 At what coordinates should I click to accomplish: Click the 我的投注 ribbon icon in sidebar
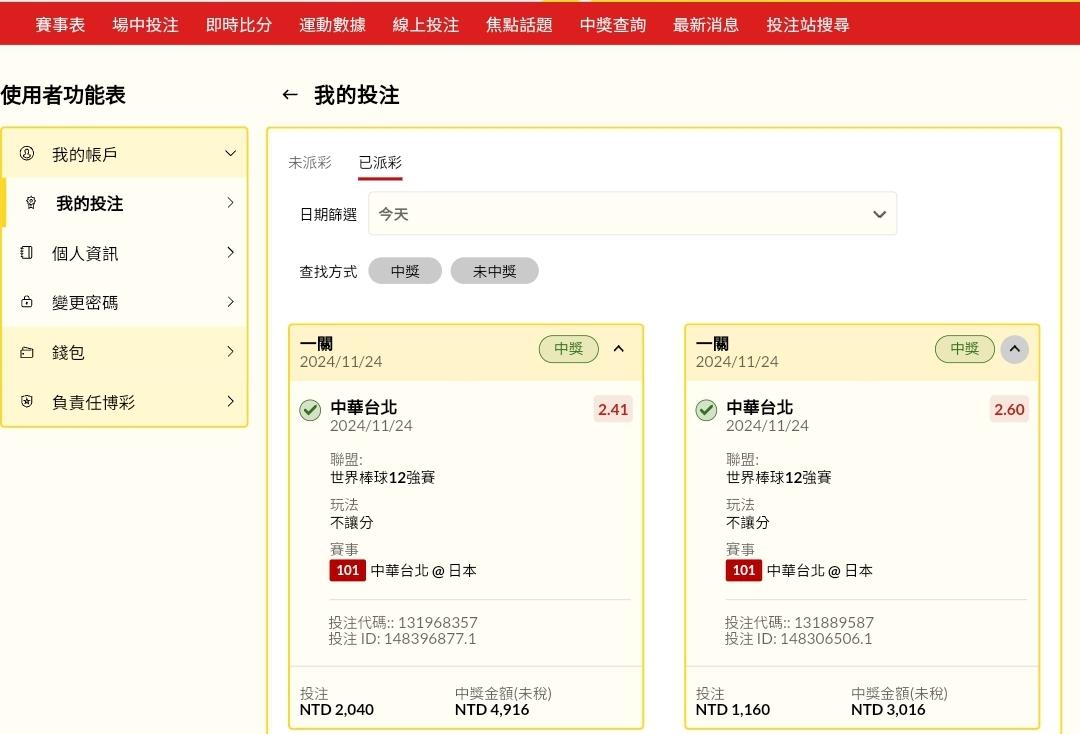coord(31,202)
